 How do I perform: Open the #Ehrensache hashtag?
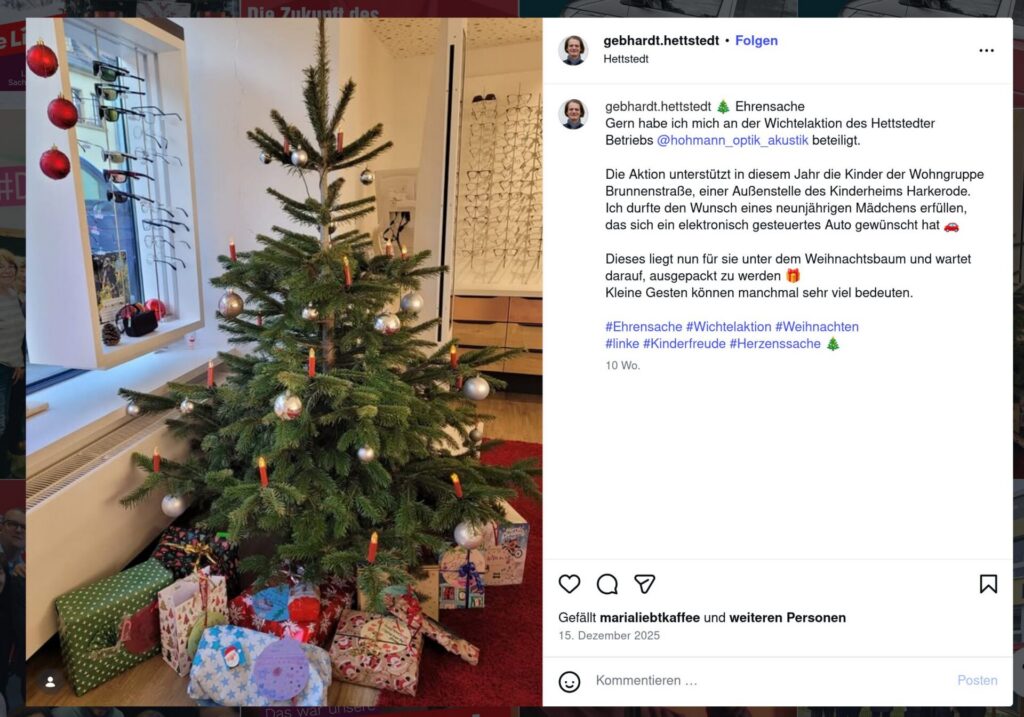(643, 327)
